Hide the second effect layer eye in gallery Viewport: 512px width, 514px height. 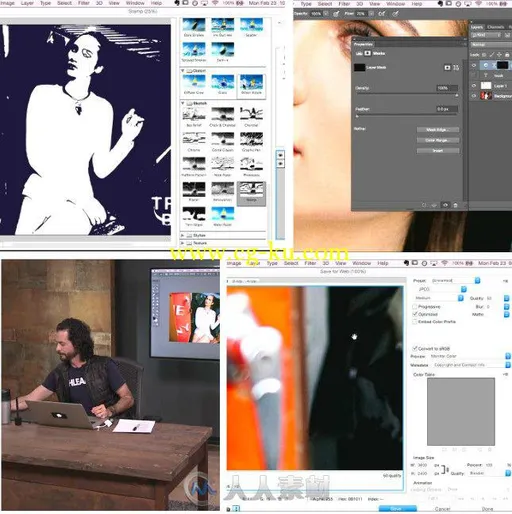pyautogui.click(x=280, y=163)
